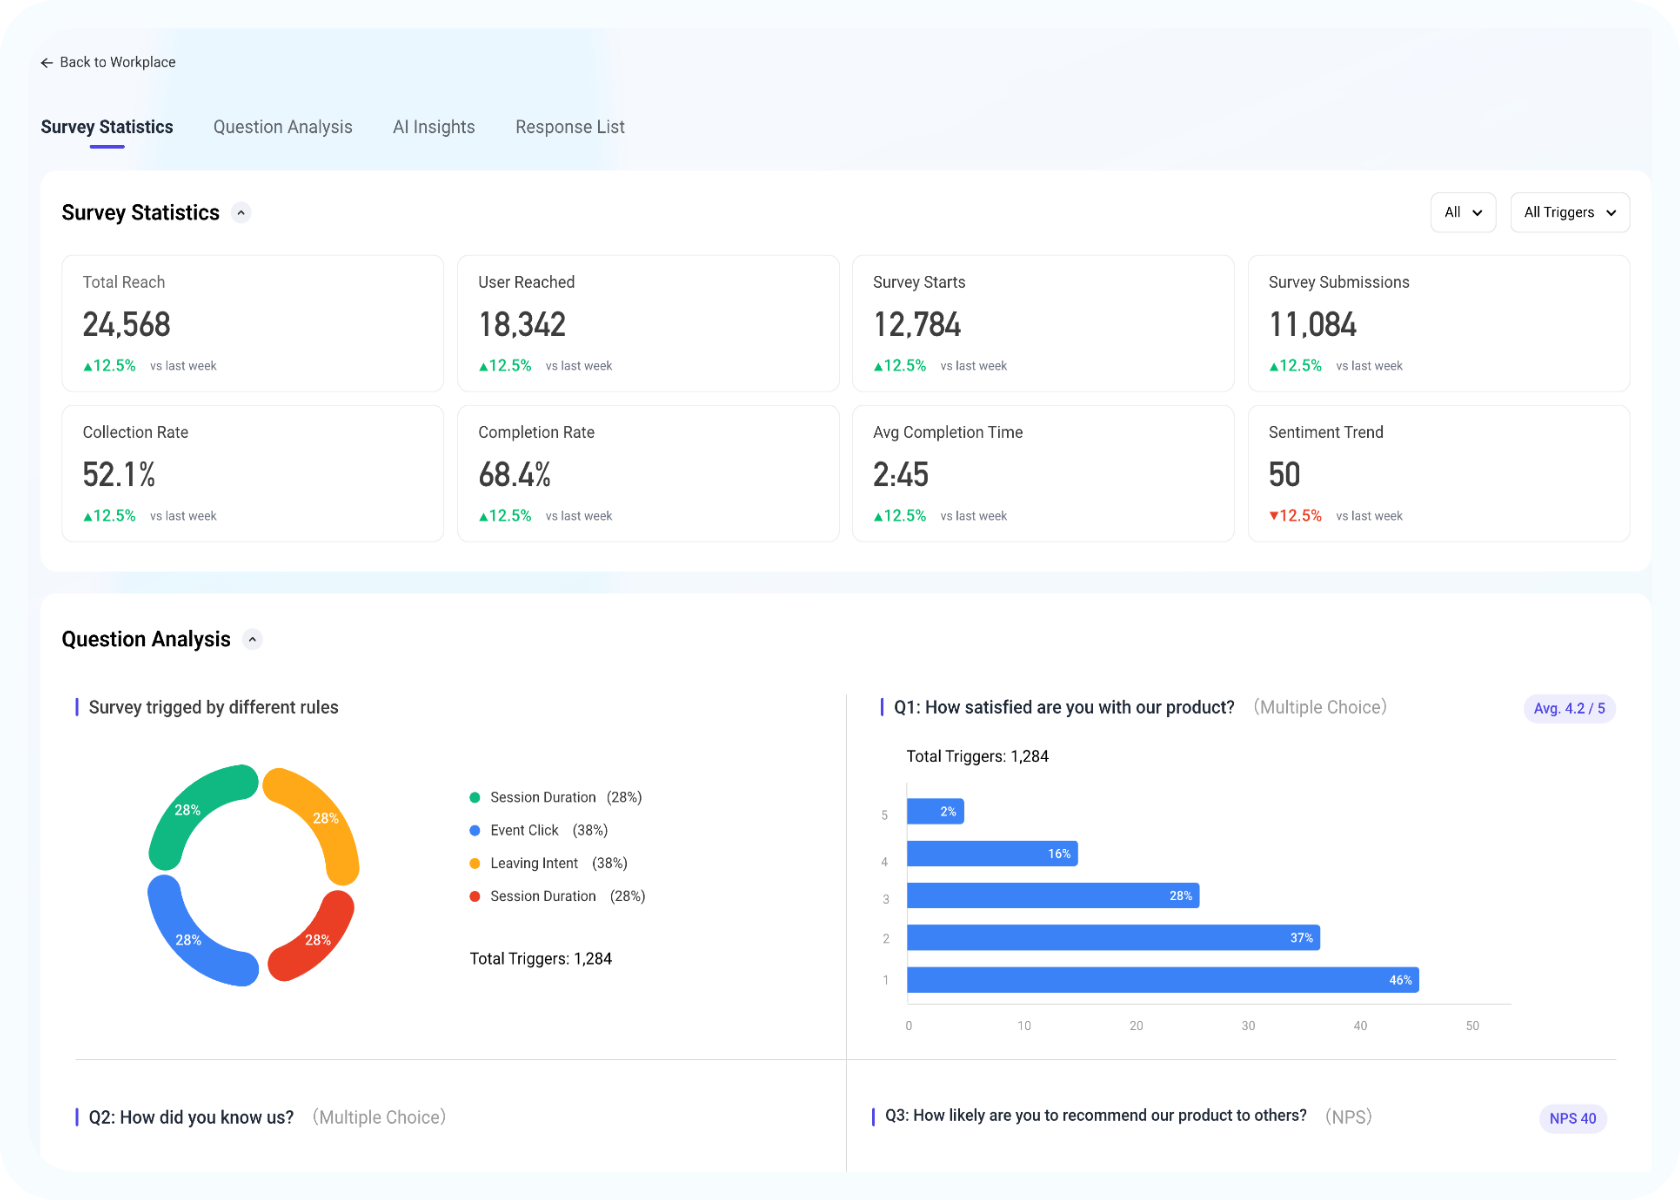Click the chevron inside All Triggers selector
1680x1200 pixels.
pyautogui.click(x=1610, y=212)
